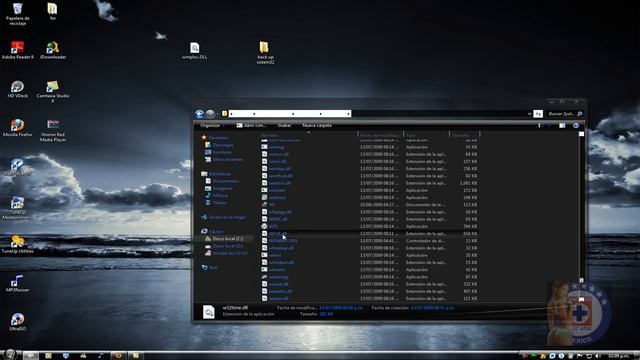Sort by Fecha de modificación column
This screenshot has height=360, width=640.
point(380,135)
